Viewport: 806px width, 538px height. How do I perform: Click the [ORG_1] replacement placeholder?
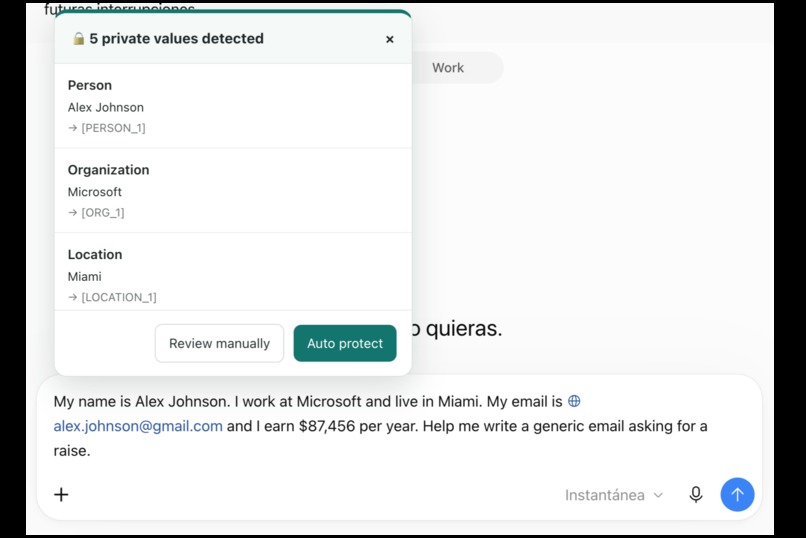point(103,212)
